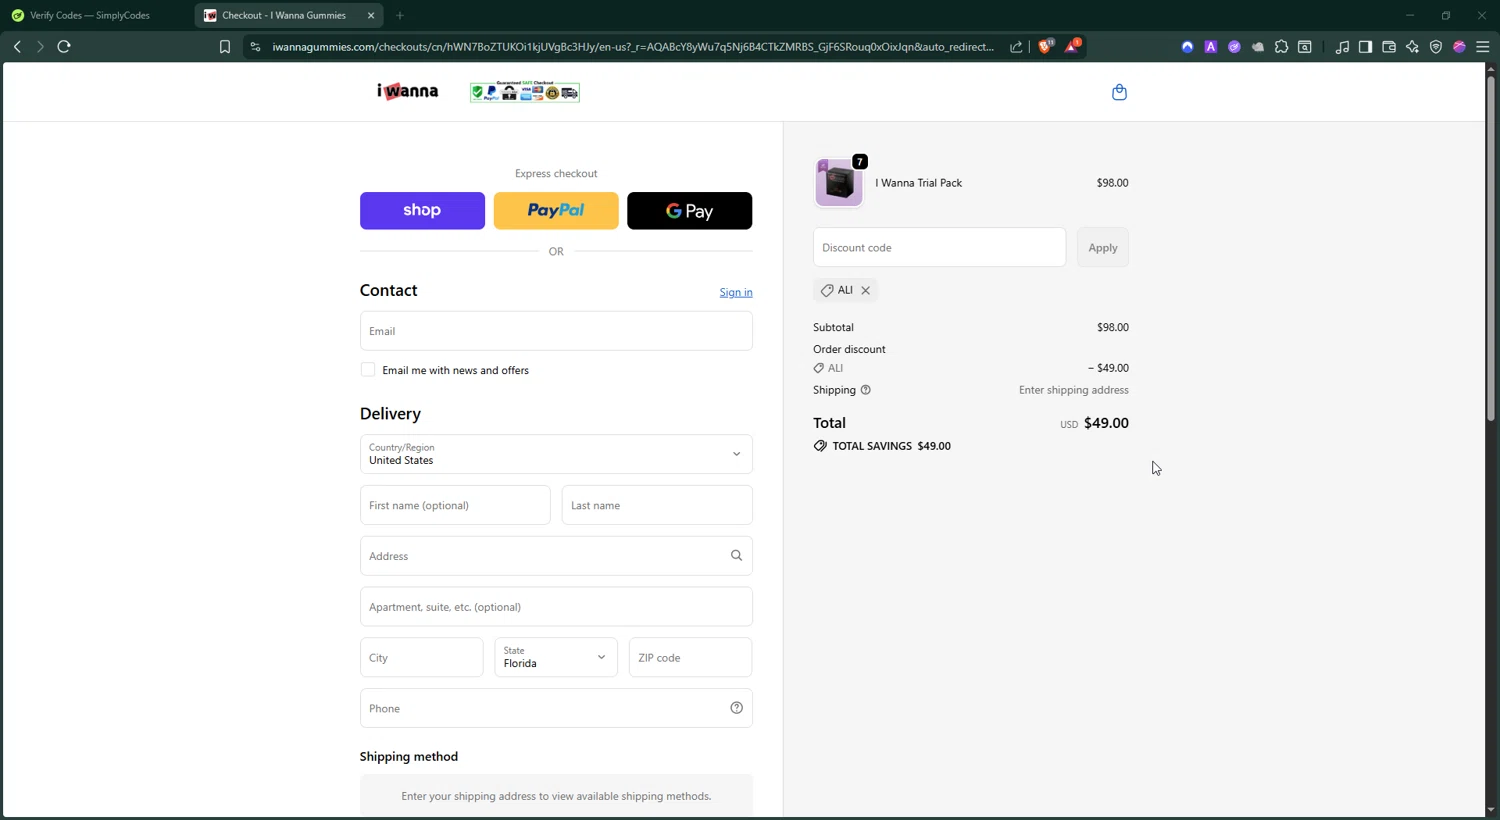Click the Enter shipping address text

[x=1074, y=390]
